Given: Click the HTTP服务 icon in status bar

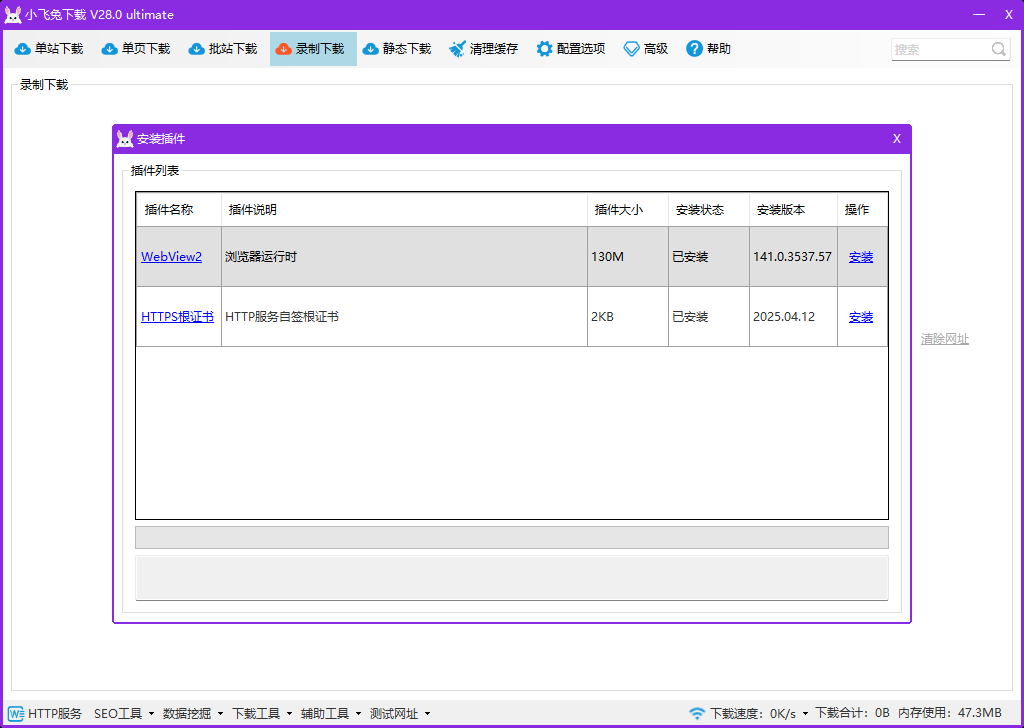Looking at the screenshot, I should pyautogui.click(x=16, y=713).
